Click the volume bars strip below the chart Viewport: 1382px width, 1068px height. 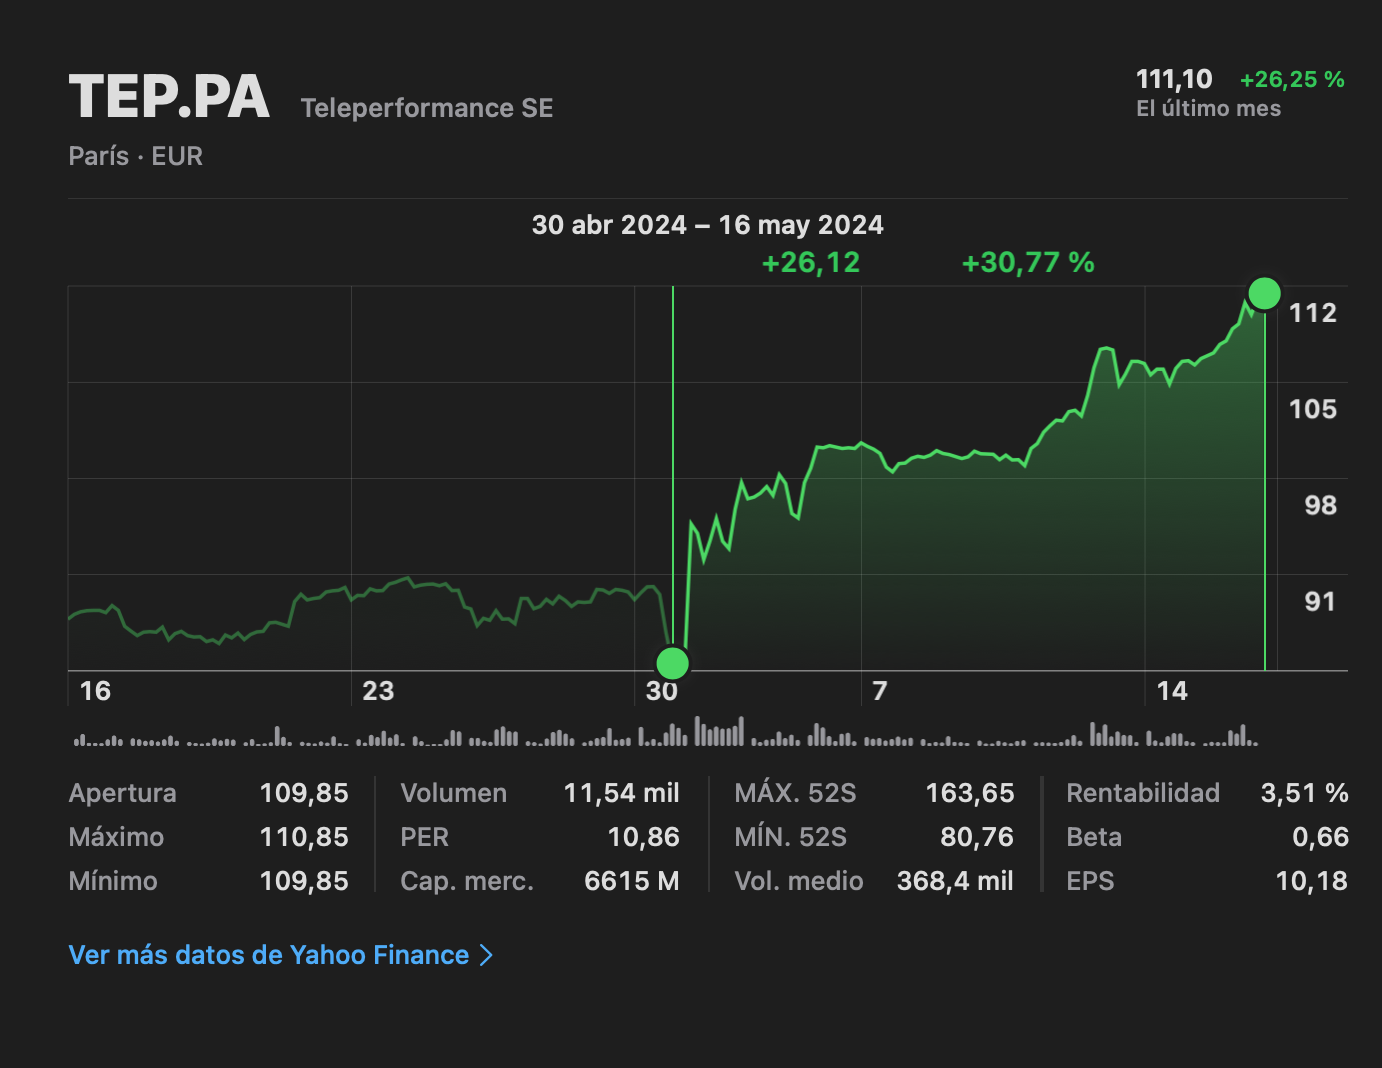(x=665, y=735)
